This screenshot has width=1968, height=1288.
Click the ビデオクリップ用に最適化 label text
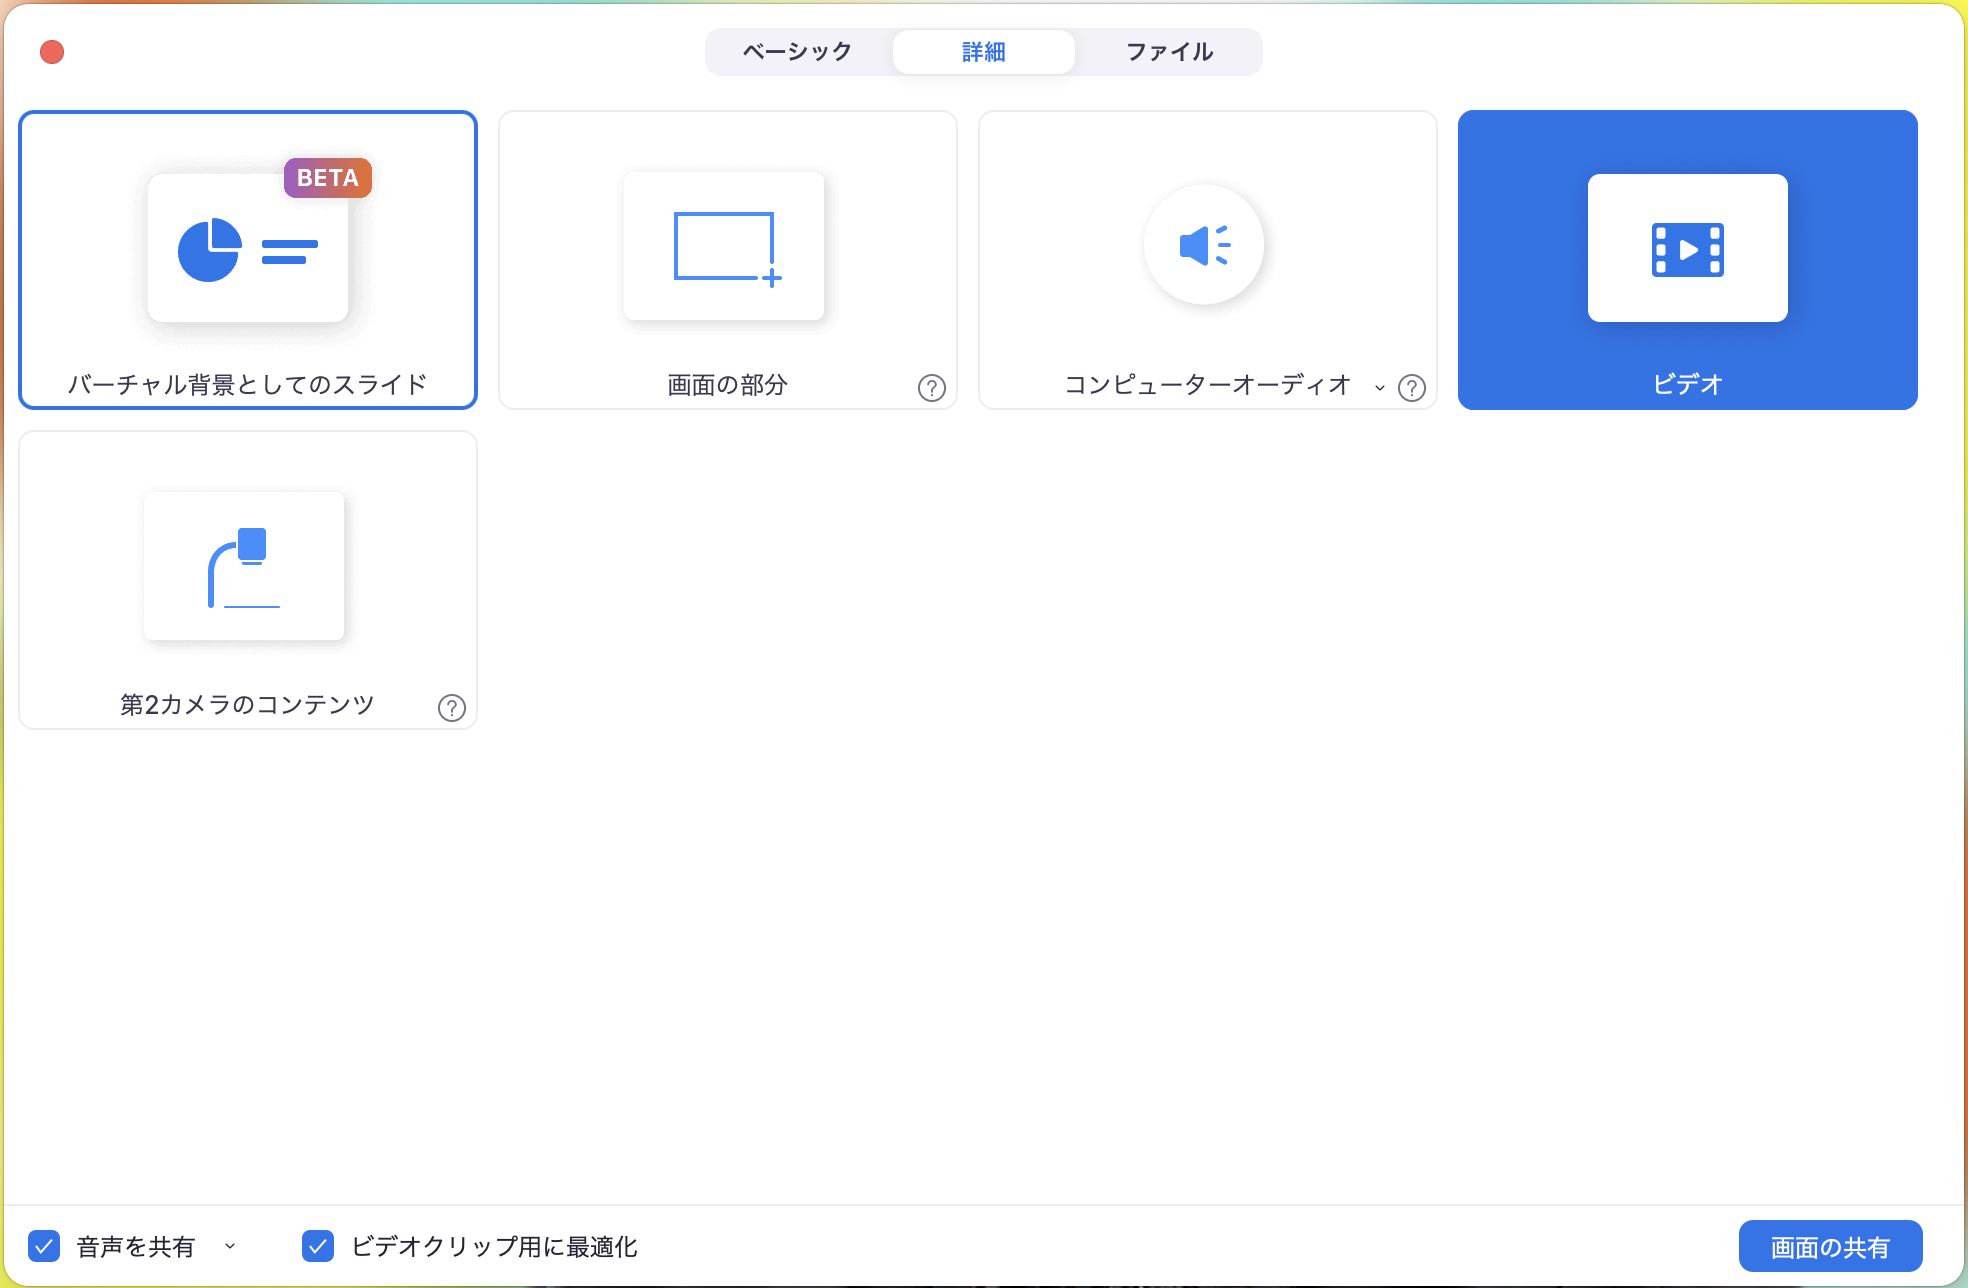pyautogui.click(x=494, y=1247)
